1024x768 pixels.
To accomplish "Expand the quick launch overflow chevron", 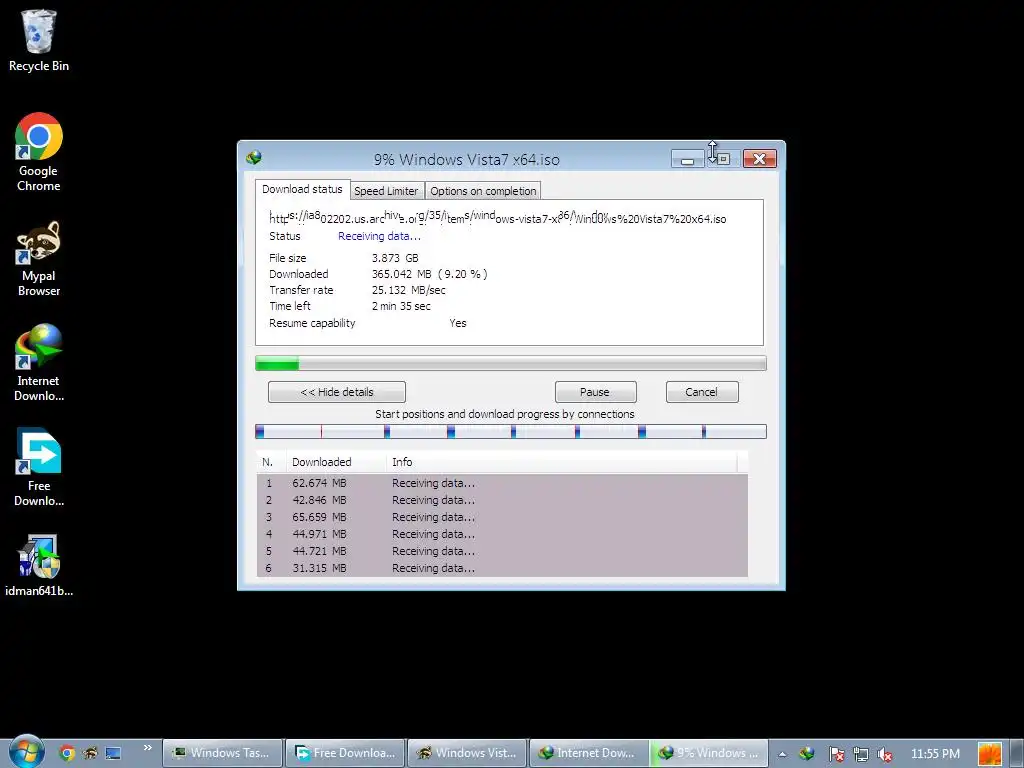I will coord(148,748).
